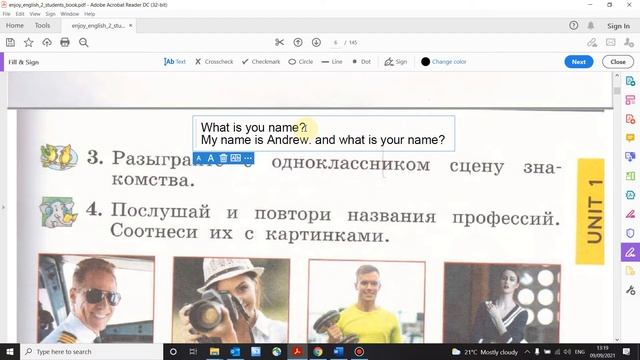Click inside the What is you name text box

[323, 133]
